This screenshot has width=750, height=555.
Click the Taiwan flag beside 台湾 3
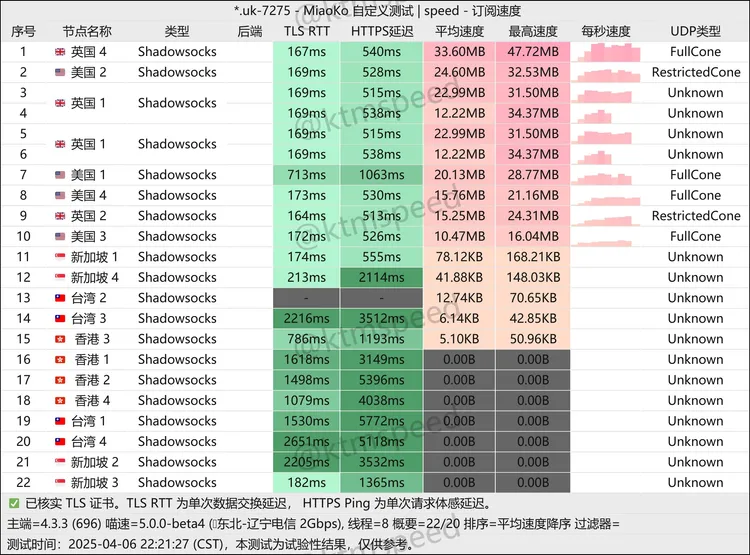coord(60,318)
